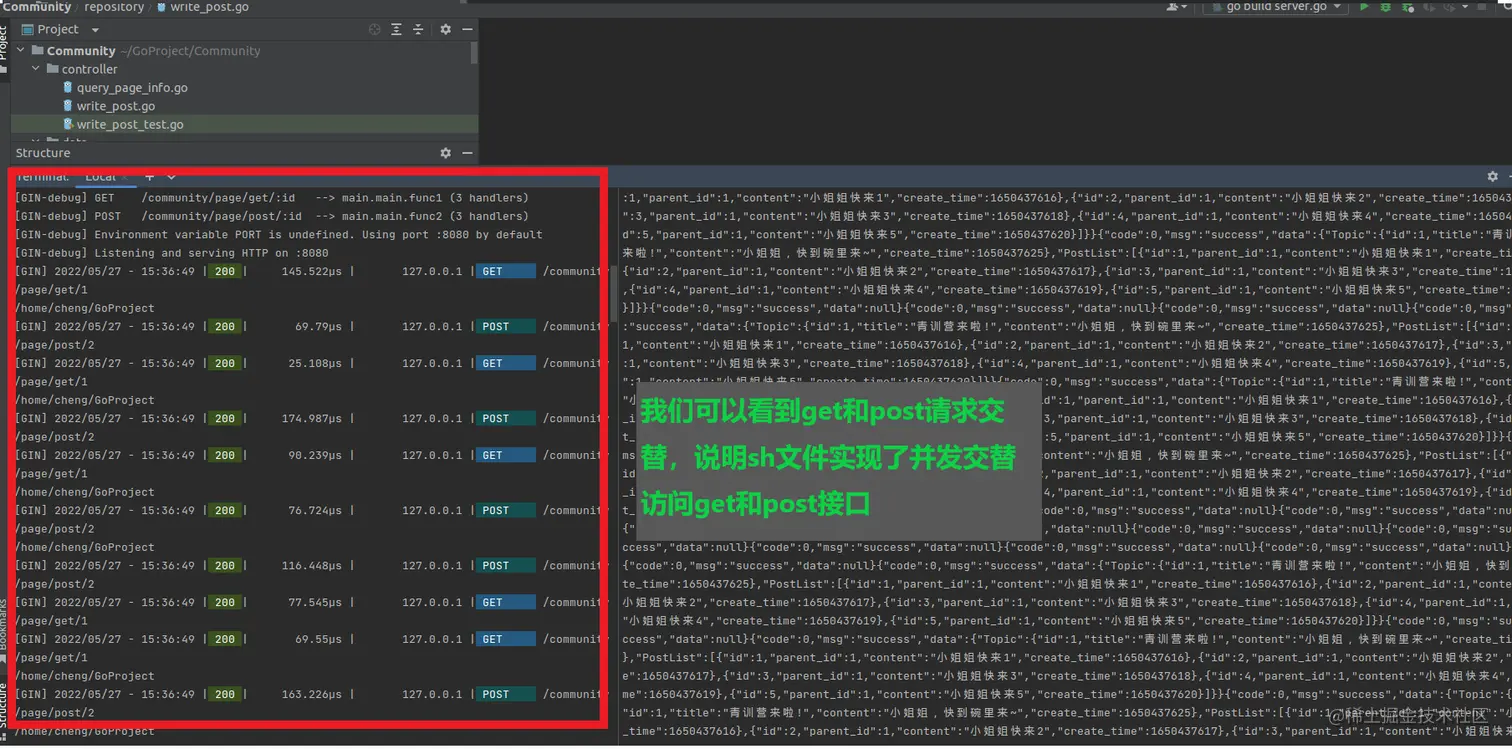Collapse the controller folder
1512x749 pixels.
36,70
